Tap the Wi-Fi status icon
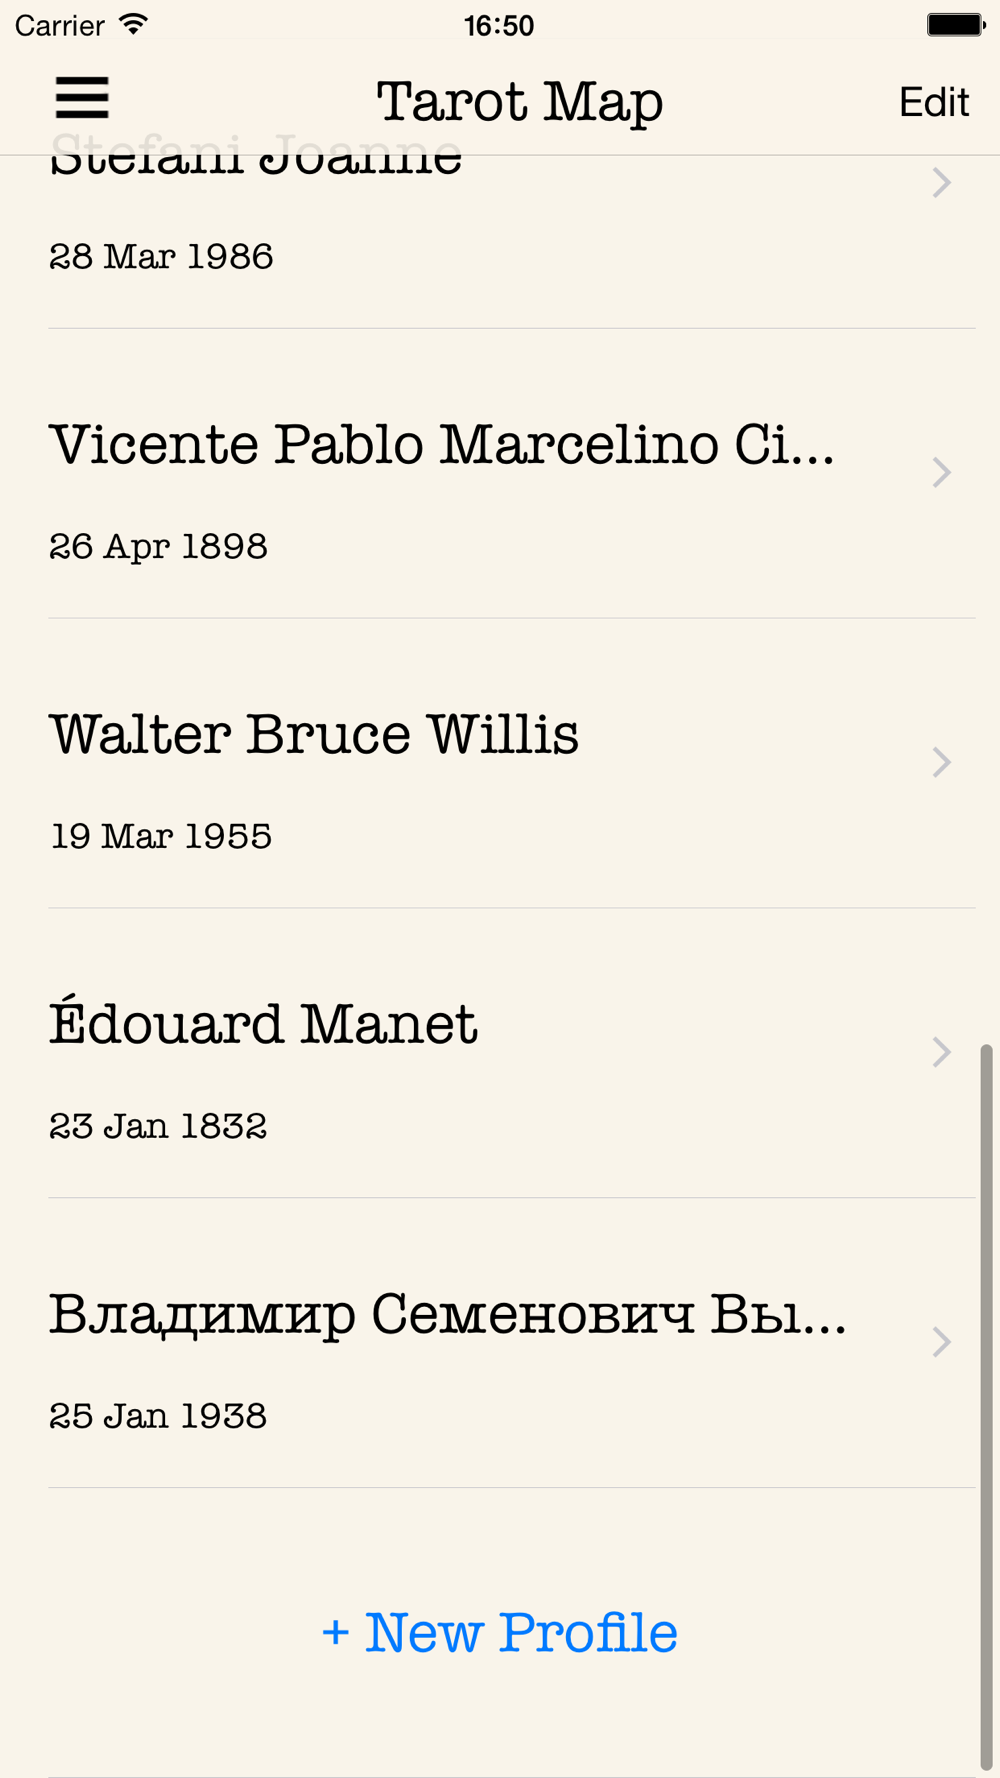The image size is (1000, 1778). pyautogui.click(x=133, y=24)
